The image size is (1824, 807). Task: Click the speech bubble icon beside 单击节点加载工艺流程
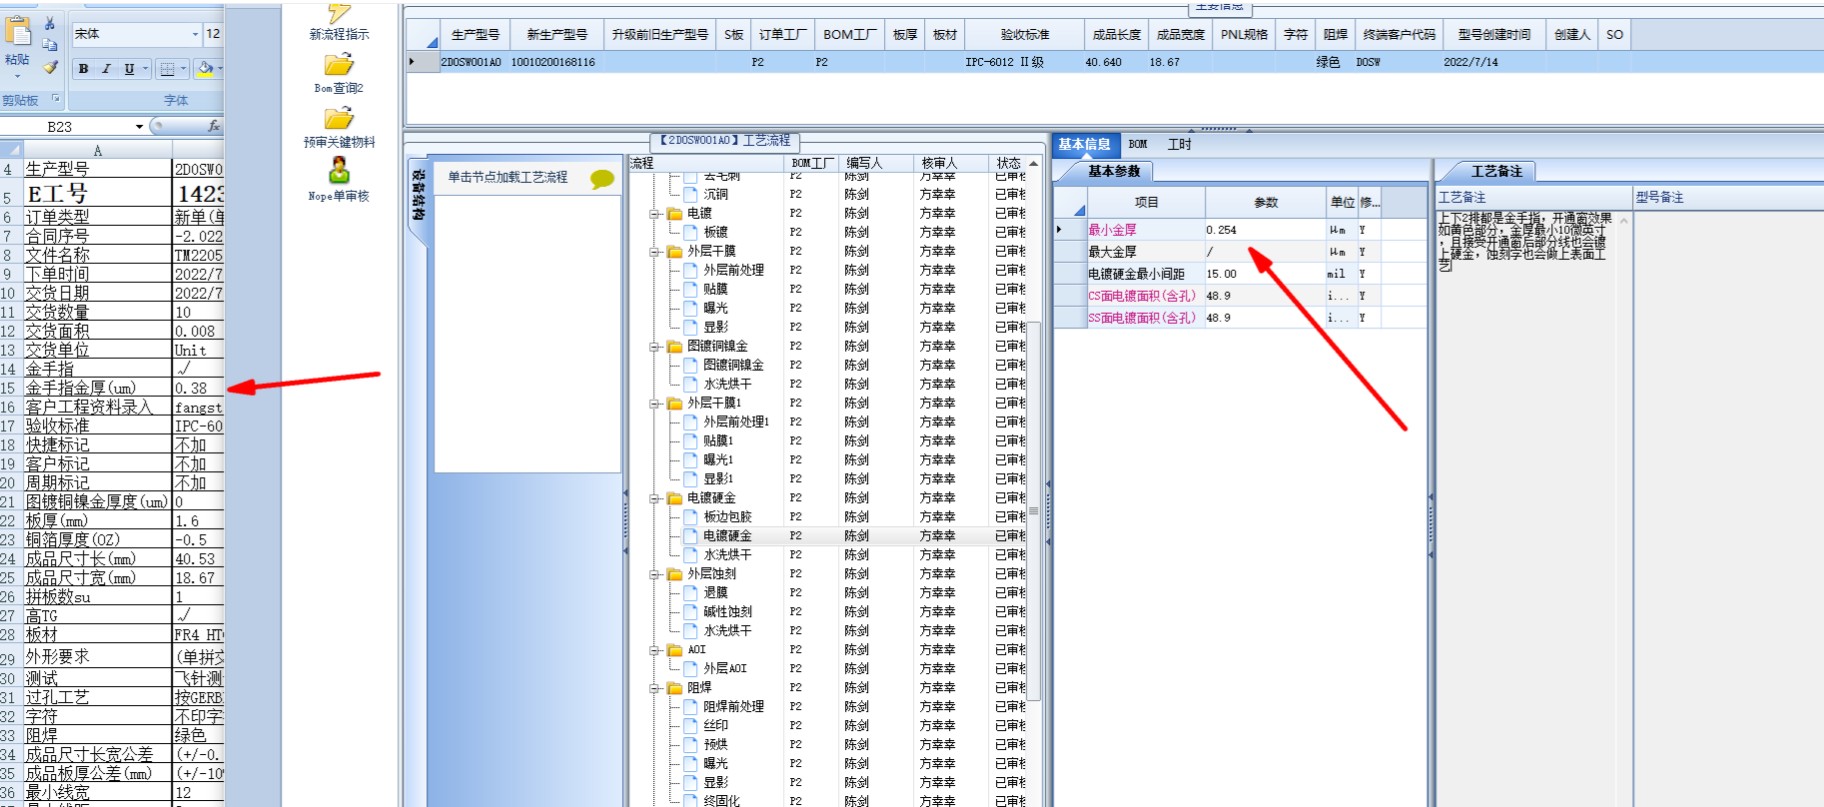point(602,179)
